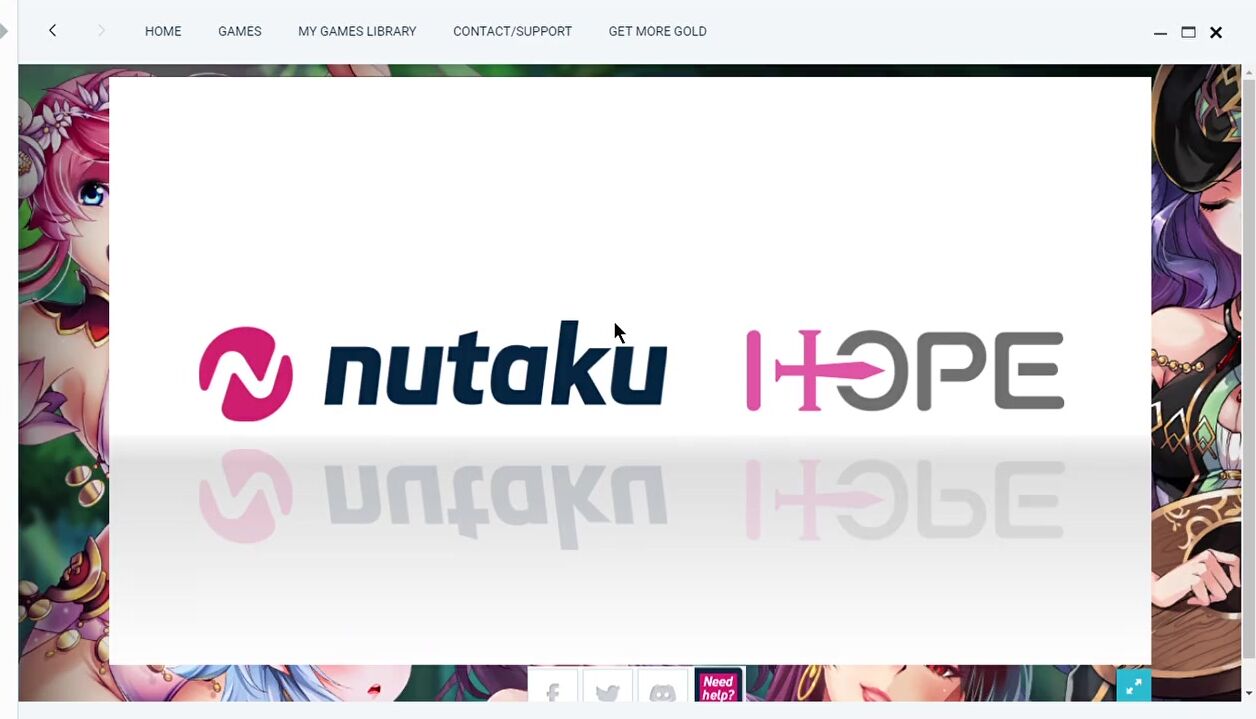The width and height of the screenshot is (1256, 719).
Task: Click the scrollbar up arrow
Action: pyautogui.click(x=1248, y=73)
